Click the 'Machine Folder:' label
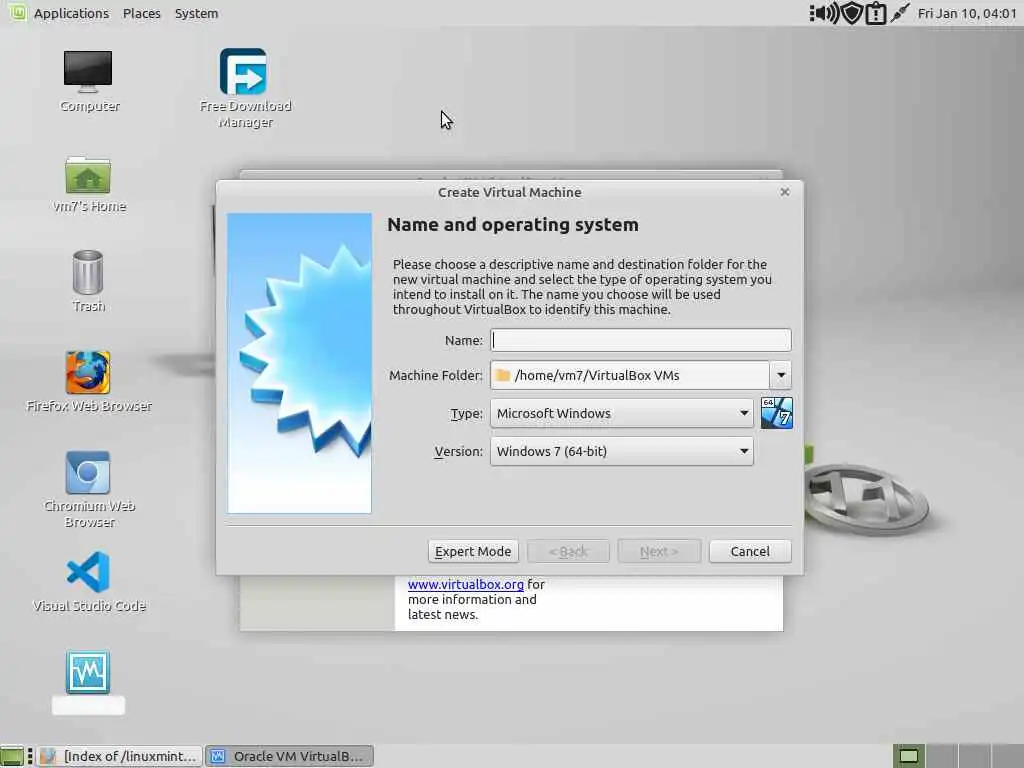This screenshot has height=768, width=1024. pyautogui.click(x=436, y=375)
